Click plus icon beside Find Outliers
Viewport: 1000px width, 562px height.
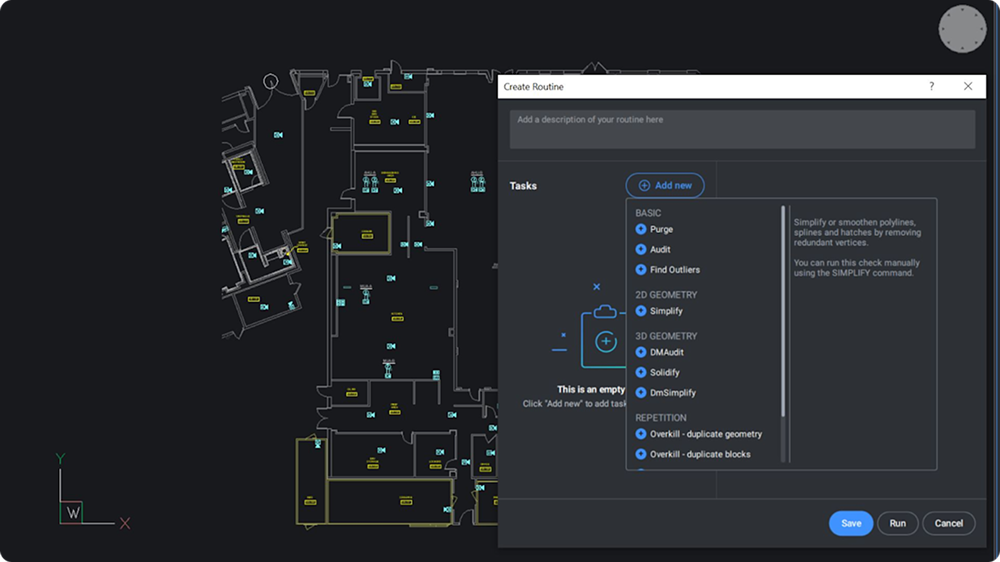(641, 270)
